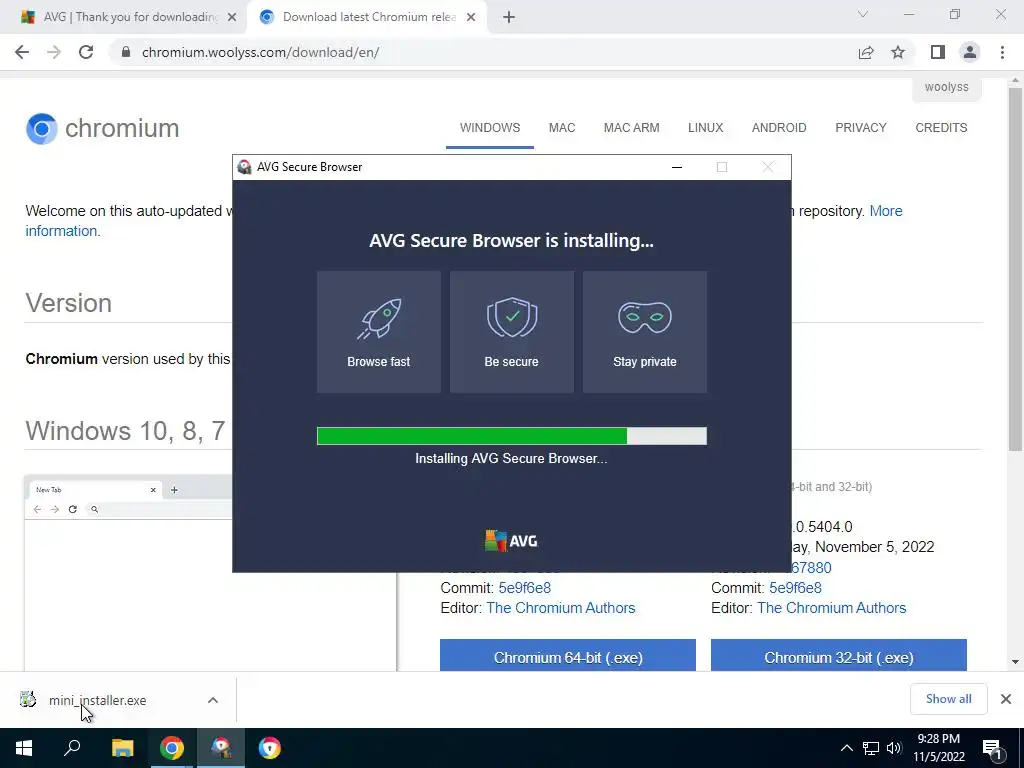Click the page vertical scrollbar

[x=1015, y=269]
